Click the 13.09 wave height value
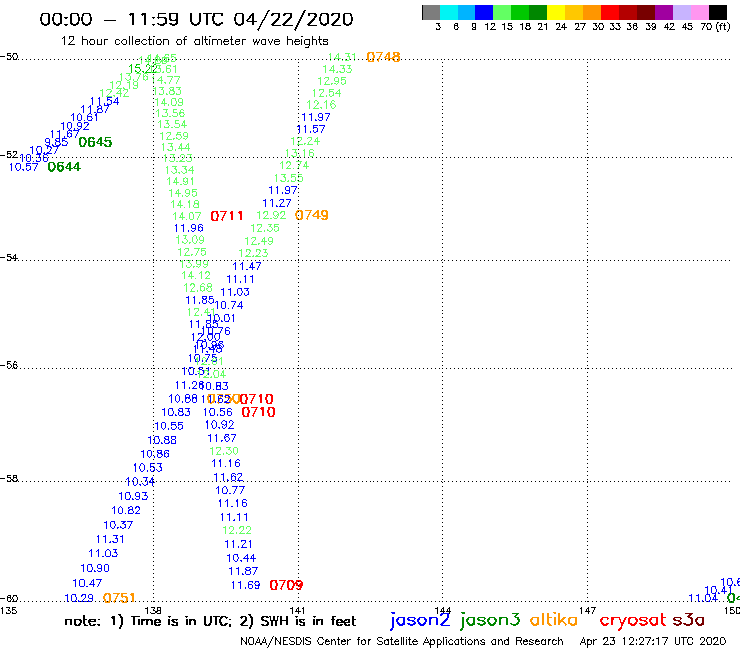740x650 pixels. click(190, 240)
